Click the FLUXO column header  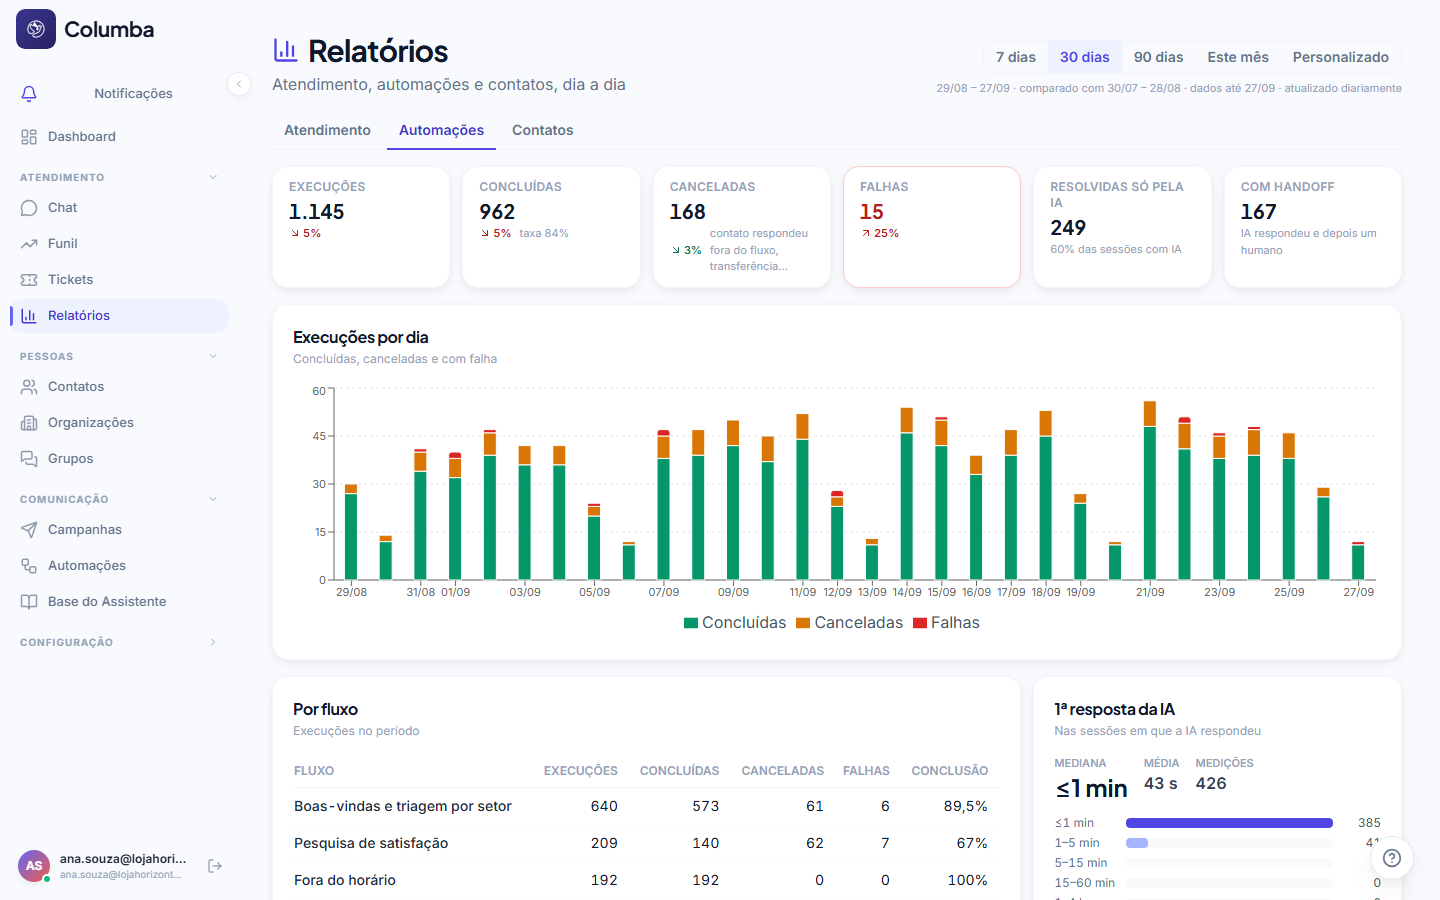tap(314, 771)
